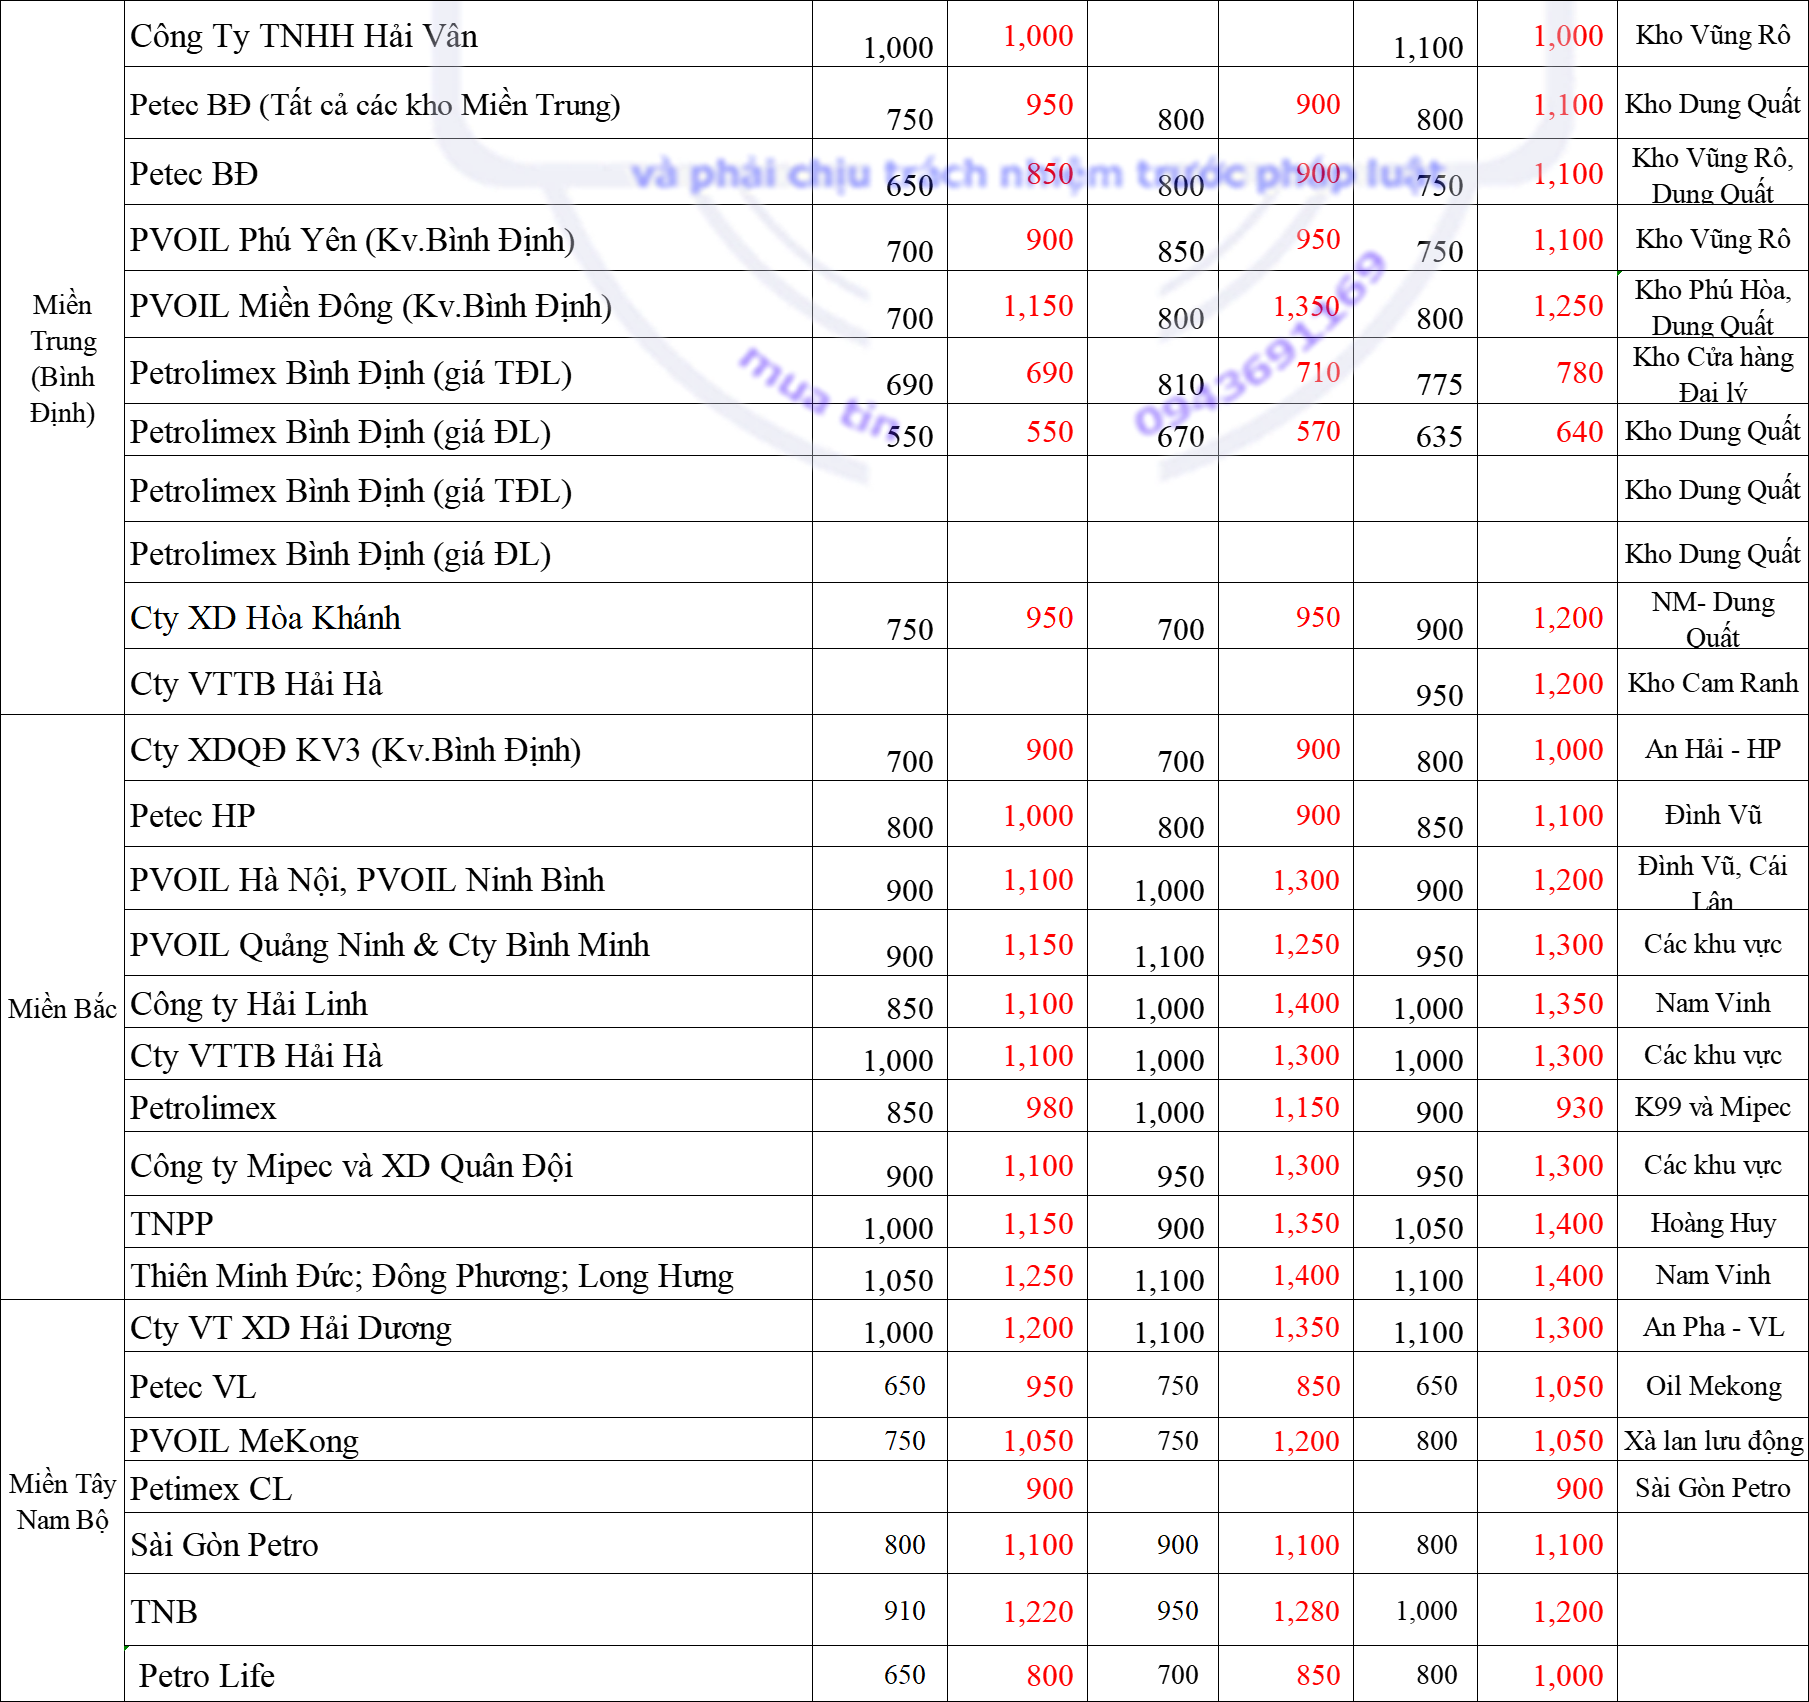Select the An Pha - VL cell

tap(1713, 1327)
